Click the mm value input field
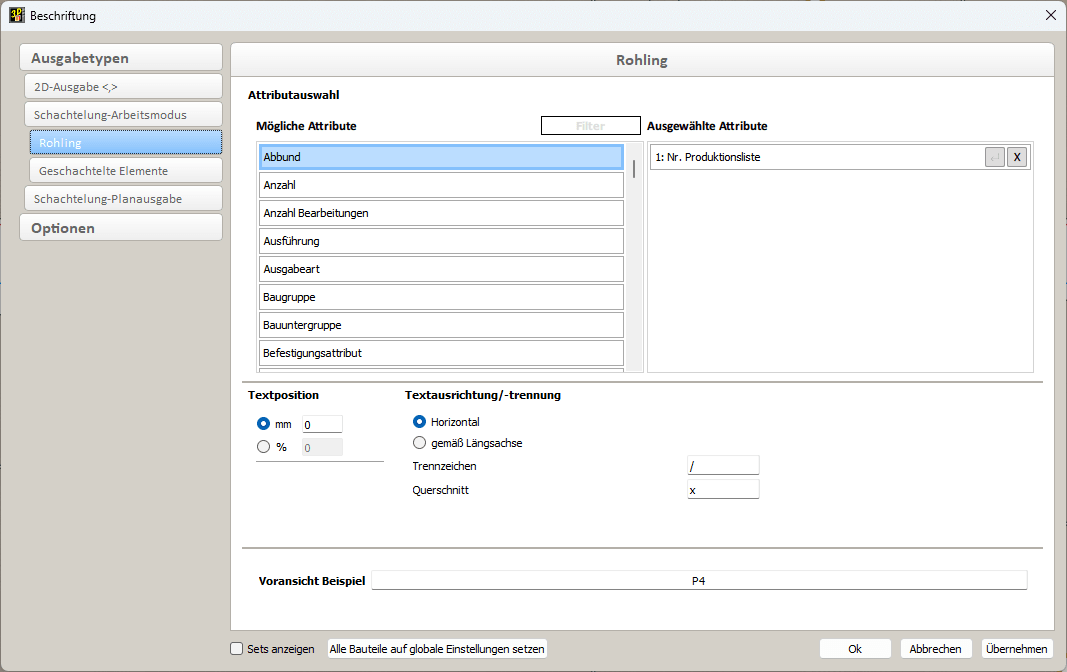Screen dimensions: 1067x672 [323, 424]
